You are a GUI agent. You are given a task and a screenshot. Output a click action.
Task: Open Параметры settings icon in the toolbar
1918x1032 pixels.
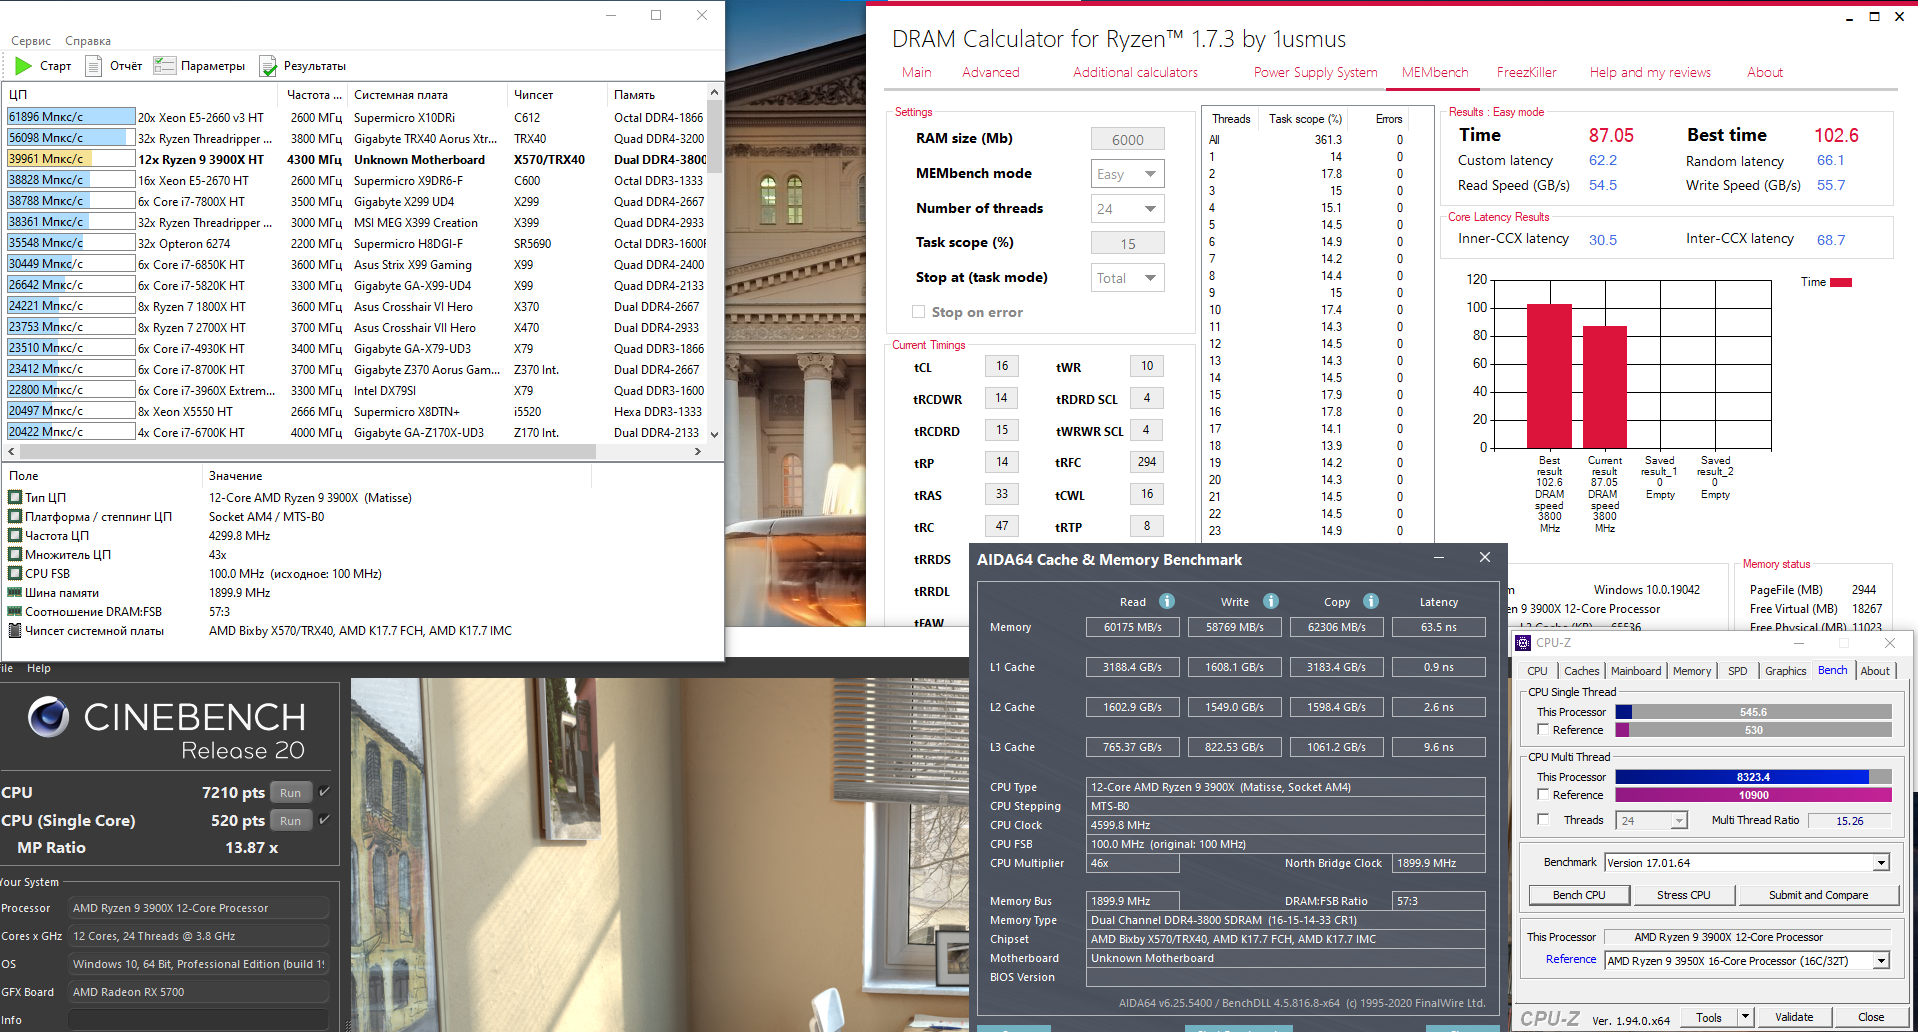(x=164, y=66)
